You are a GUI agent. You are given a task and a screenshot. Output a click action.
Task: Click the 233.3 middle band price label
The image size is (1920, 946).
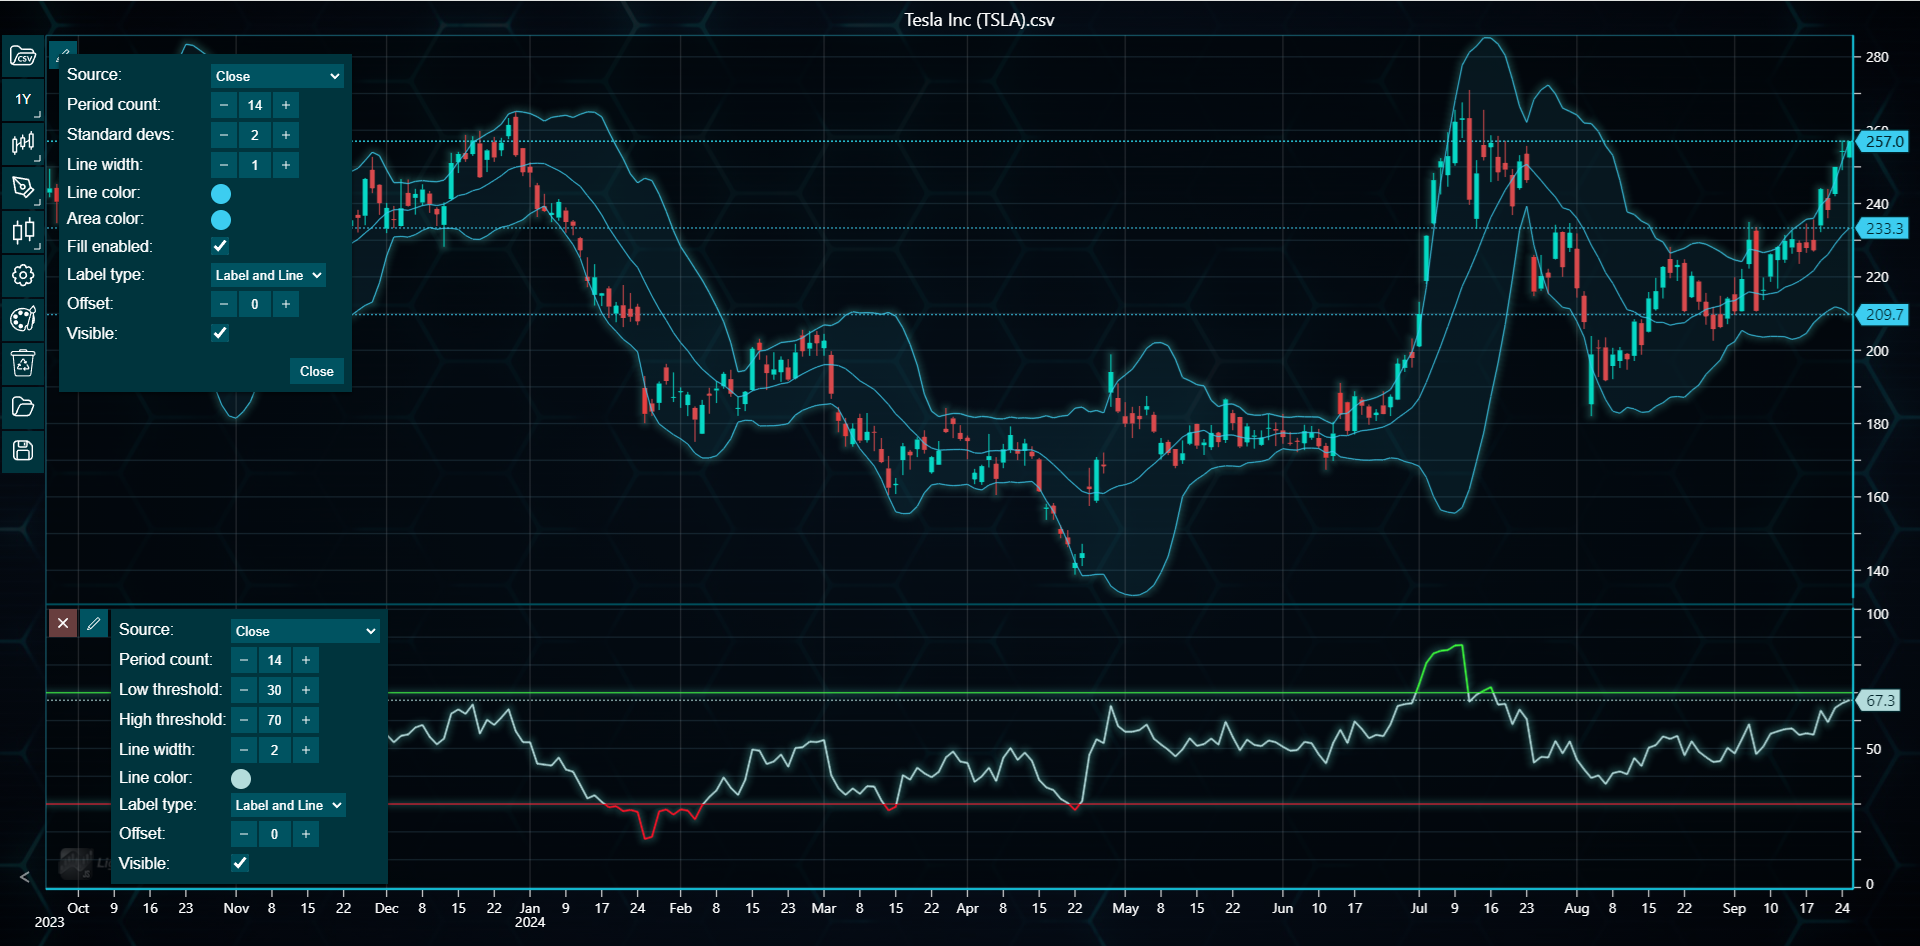tap(1884, 228)
